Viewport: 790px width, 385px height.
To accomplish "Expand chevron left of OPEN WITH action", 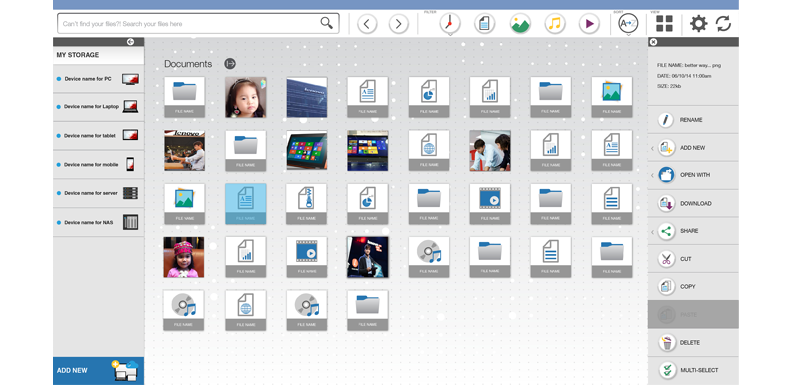I will tap(652, 175).
